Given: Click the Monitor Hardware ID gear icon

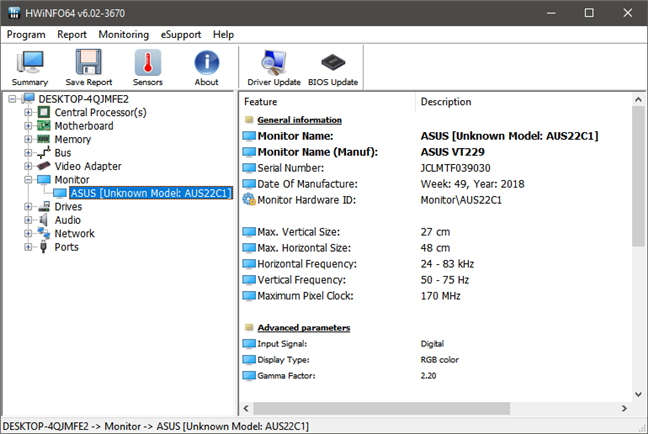Looking at the screenshot, I should pyautogui.click(x=249, y=200).
